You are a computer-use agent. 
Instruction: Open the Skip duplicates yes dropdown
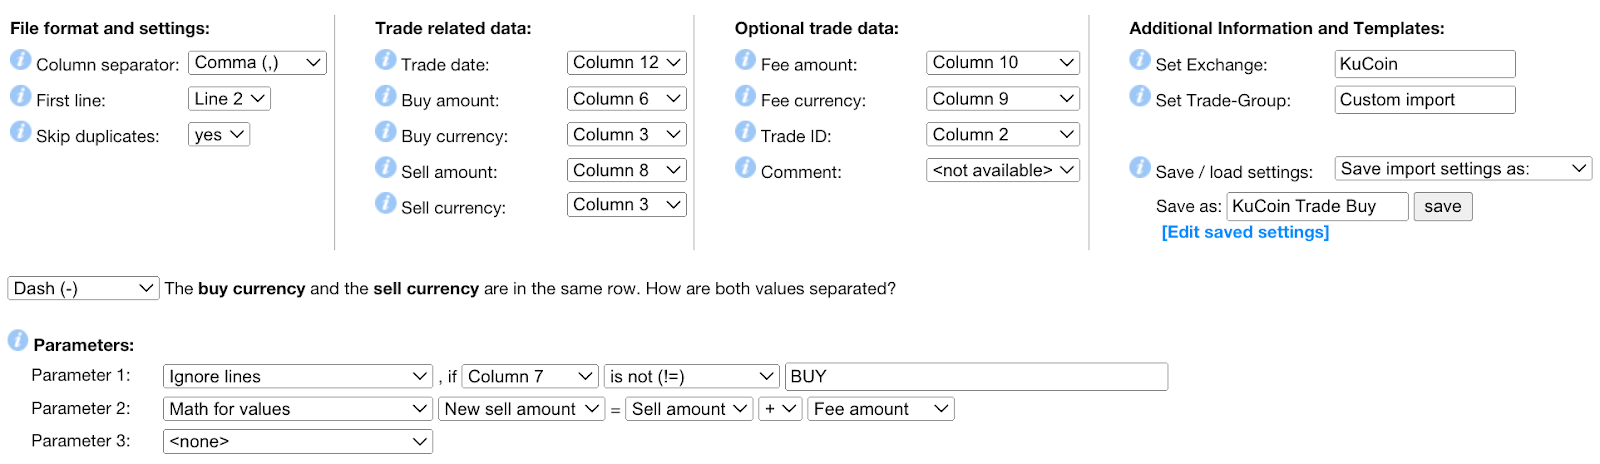219,135
